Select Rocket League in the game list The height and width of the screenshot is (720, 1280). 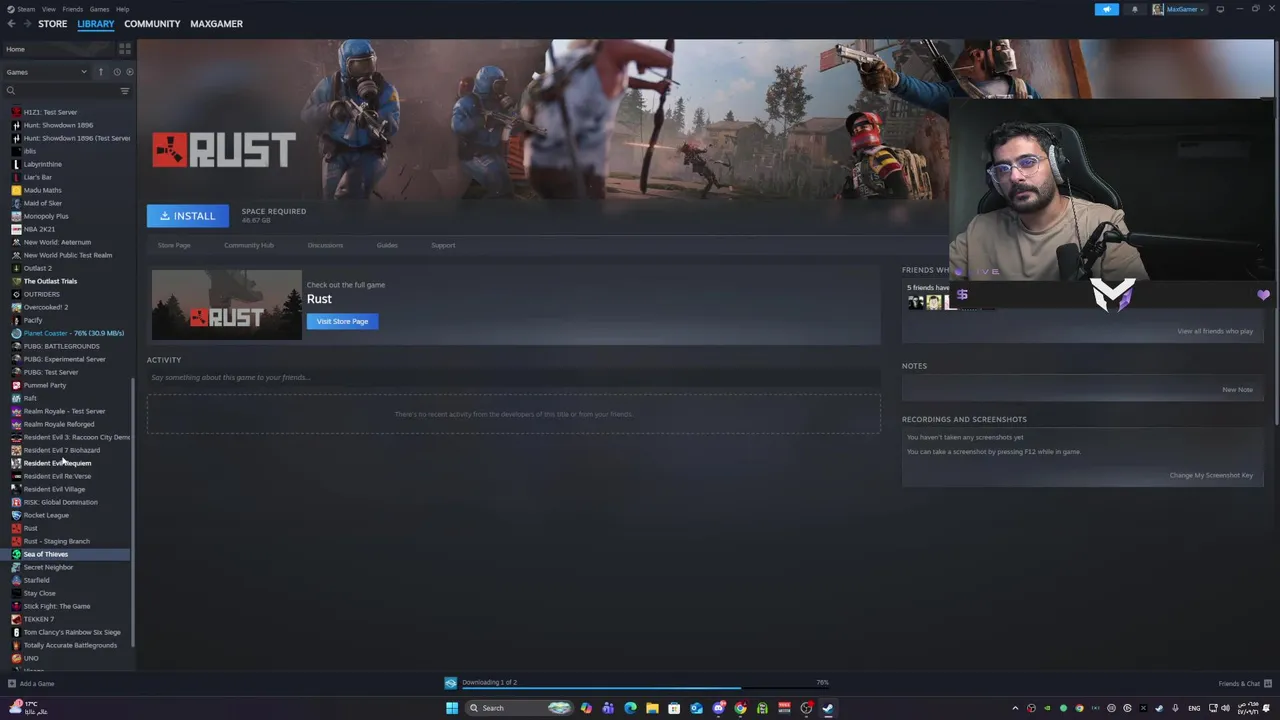[x=46, y=515]
